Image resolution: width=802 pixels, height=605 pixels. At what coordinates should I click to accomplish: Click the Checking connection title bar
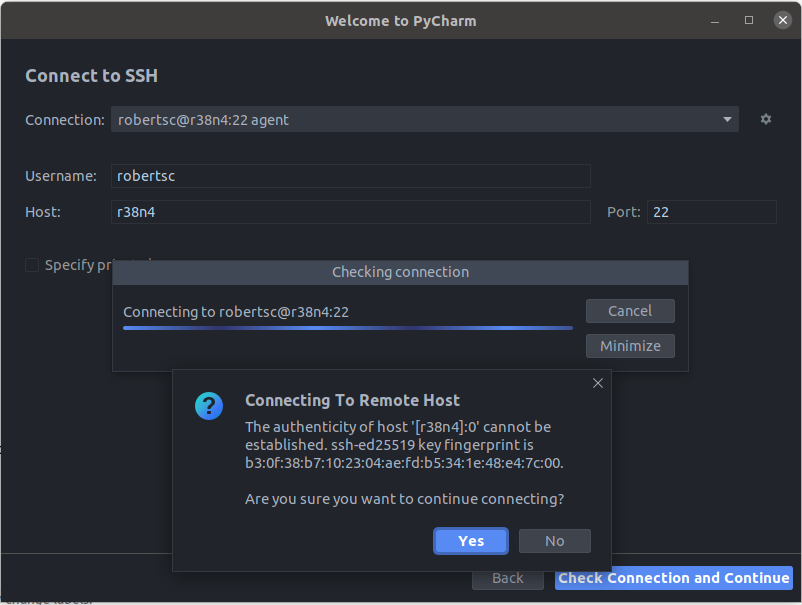[400, 272]
